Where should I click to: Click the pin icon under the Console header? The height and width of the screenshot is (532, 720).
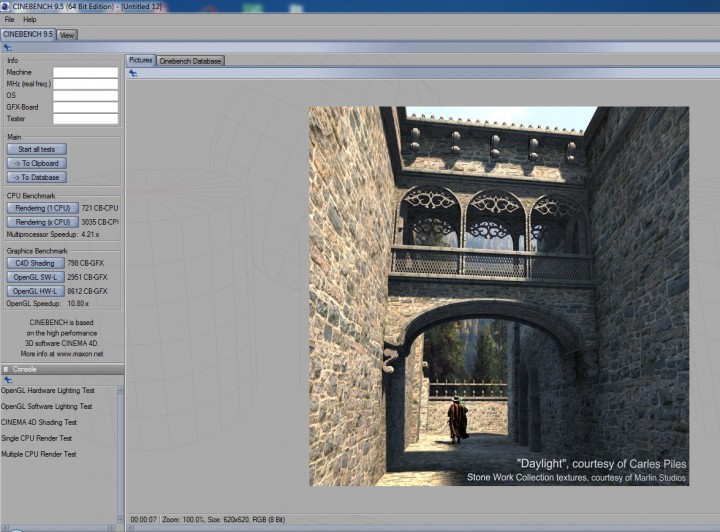point(8,380)
